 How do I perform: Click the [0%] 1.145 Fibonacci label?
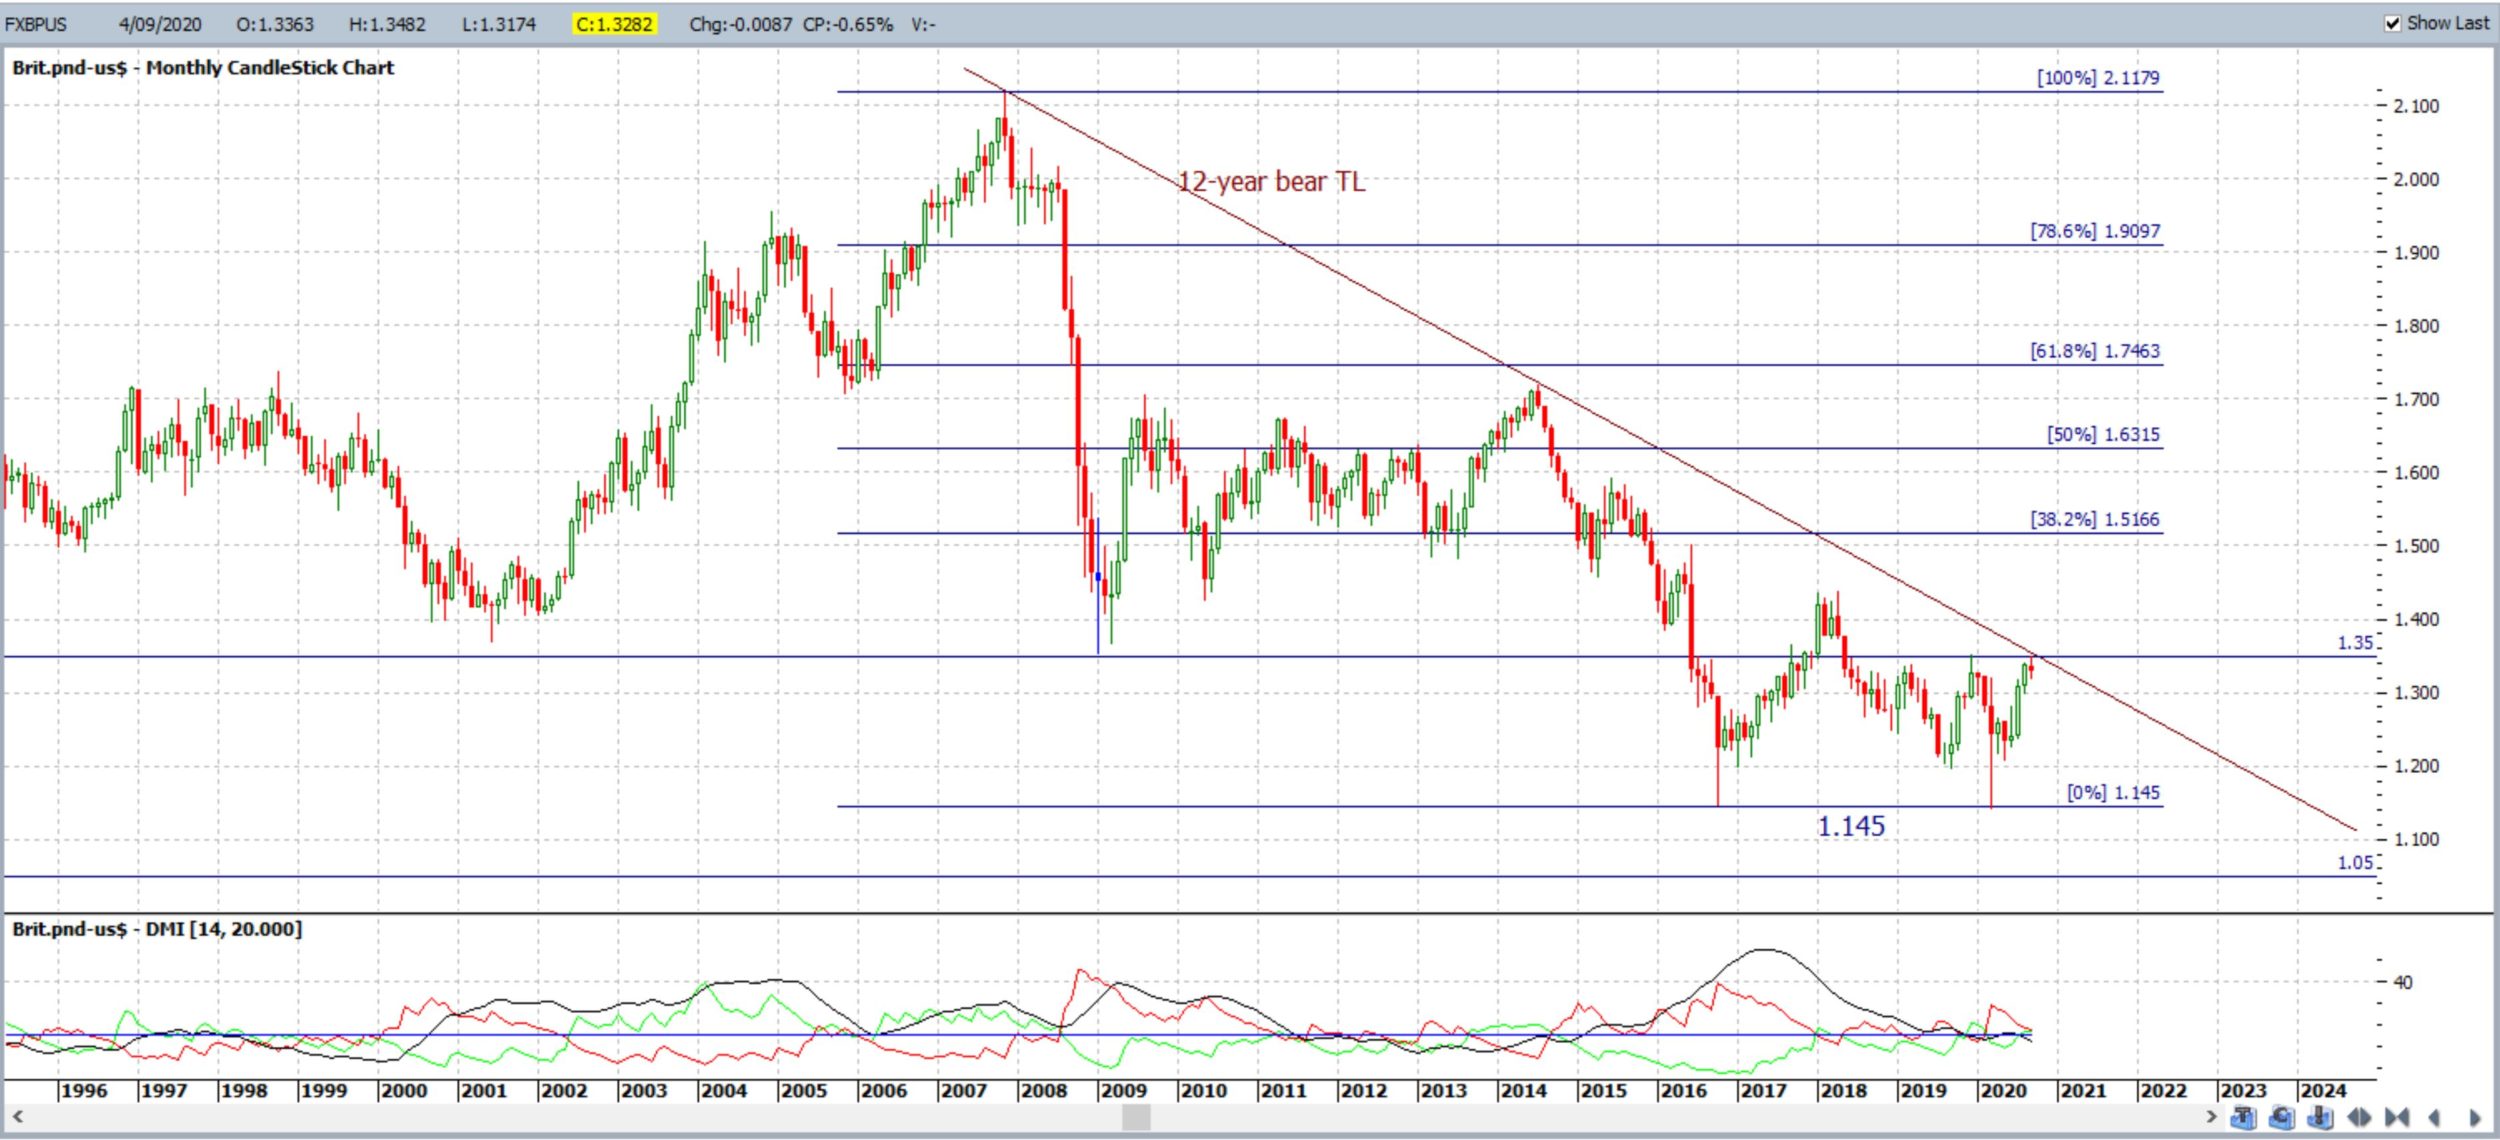pos(2113,793)
